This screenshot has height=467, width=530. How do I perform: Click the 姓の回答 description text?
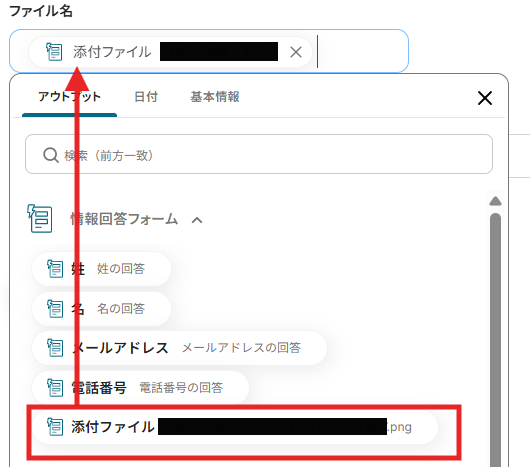pos(121,269)
